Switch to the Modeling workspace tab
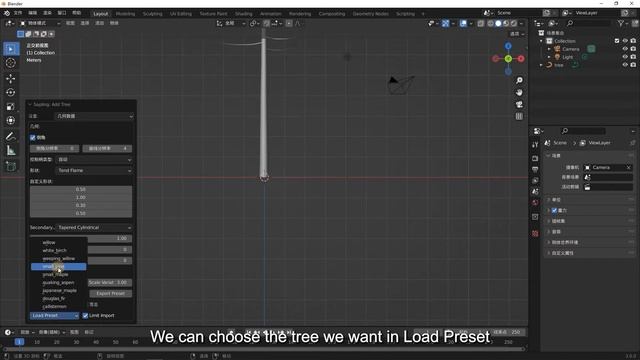The height and width of the screenshot is (360, 640). (125, 13)
